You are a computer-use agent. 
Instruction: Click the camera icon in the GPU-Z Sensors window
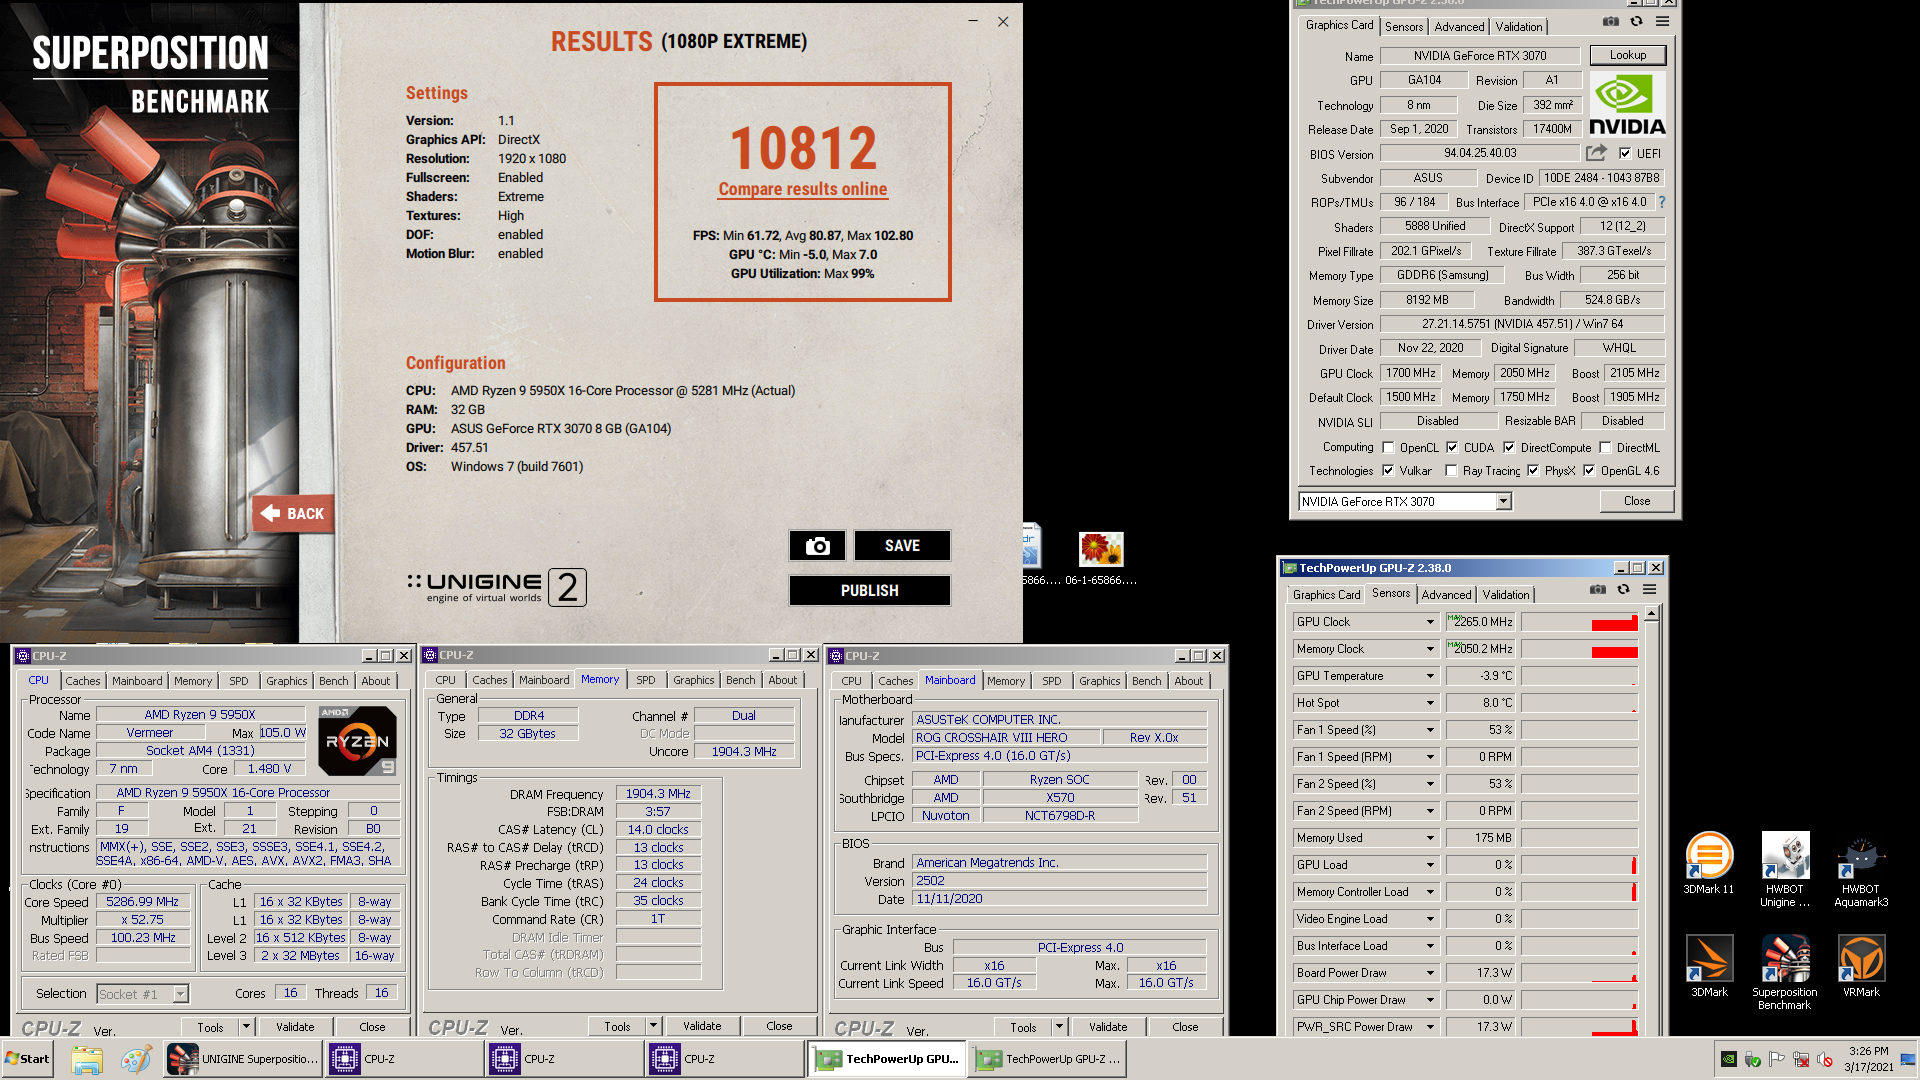(1598, 590)
